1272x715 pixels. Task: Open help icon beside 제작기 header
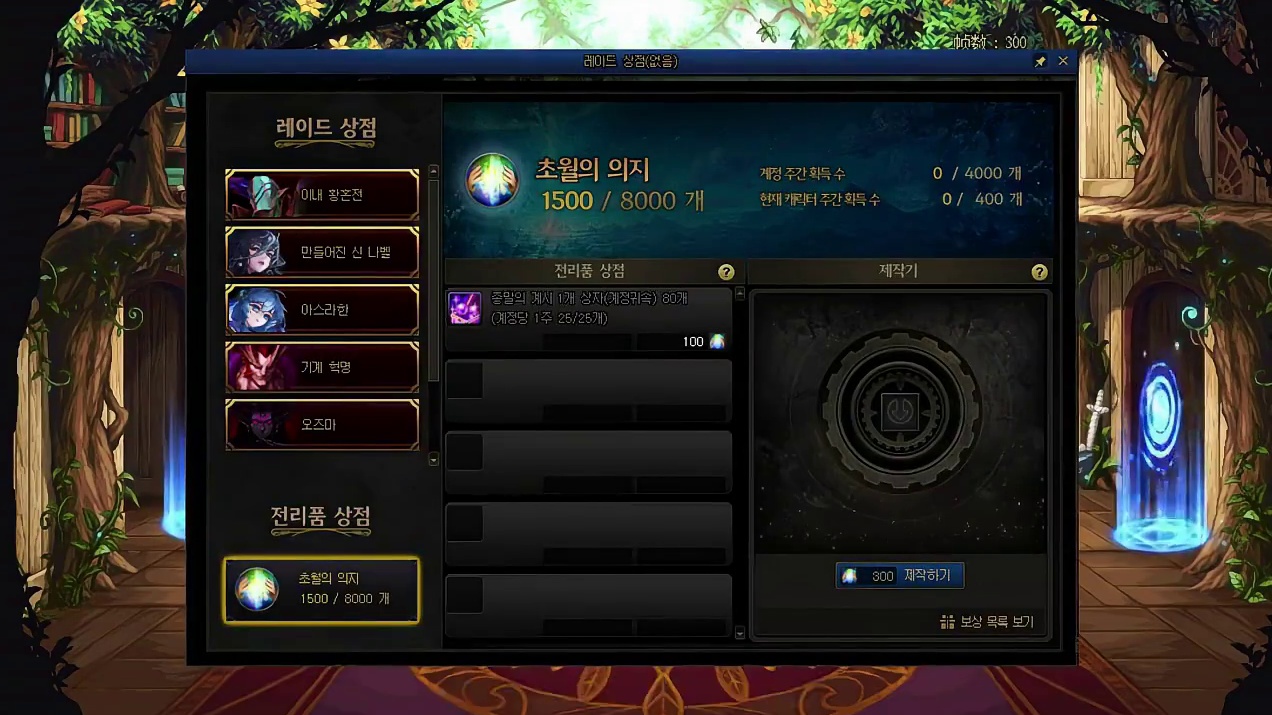pos(1039,272)
